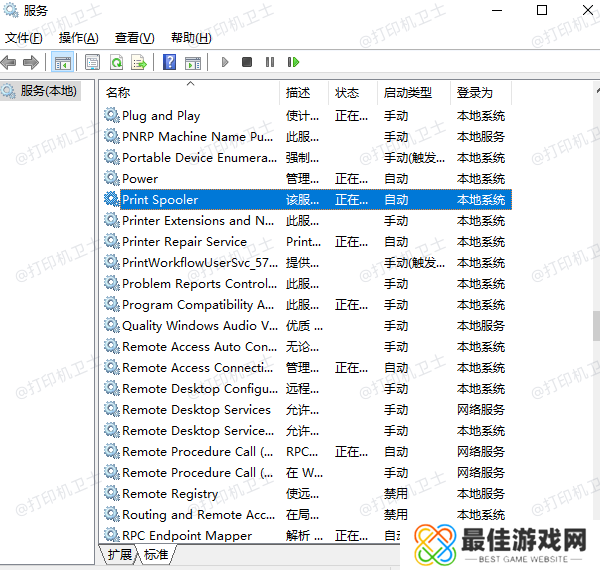600x570 pixels.
Task: Click Stop Service square icon
Action: point(247,62)
